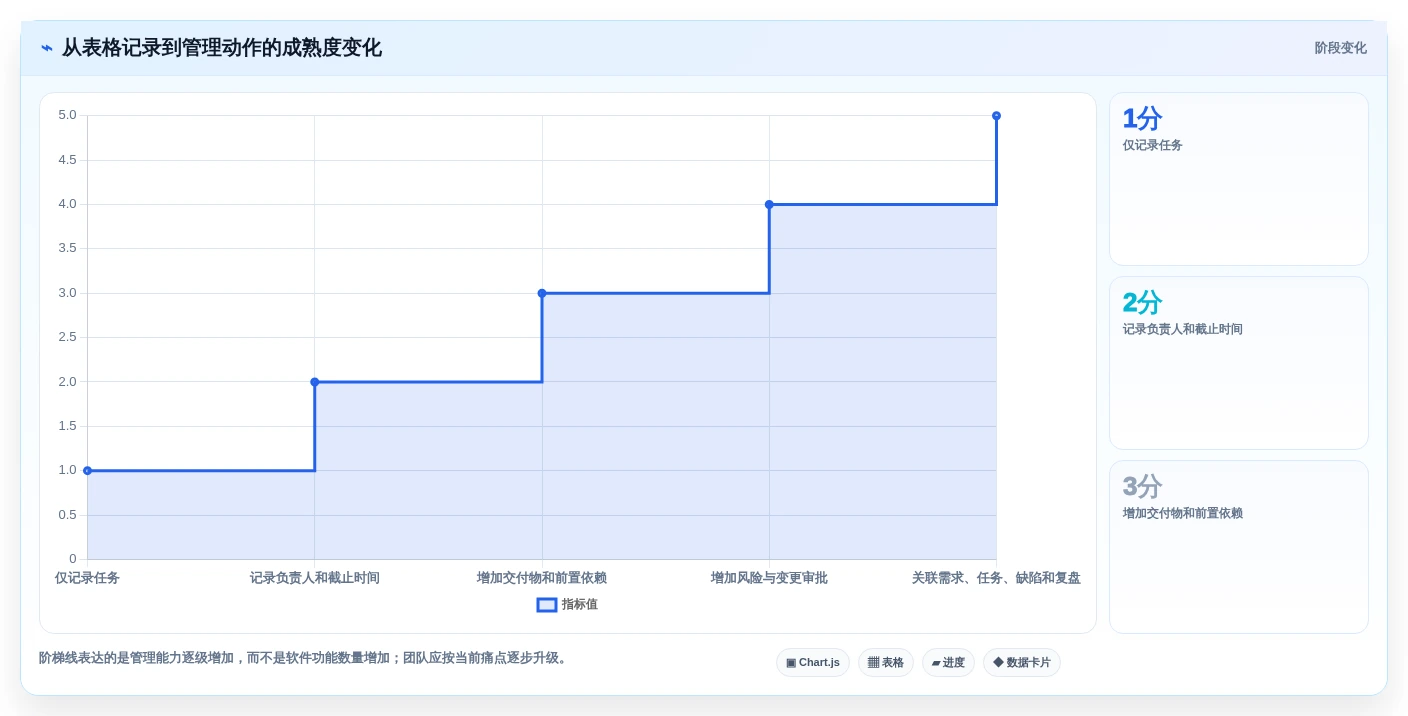The width and height of the screenshot is (1408, 716).
Task: Toggle the 指标值 legend swatch
Action: (547, 605)
